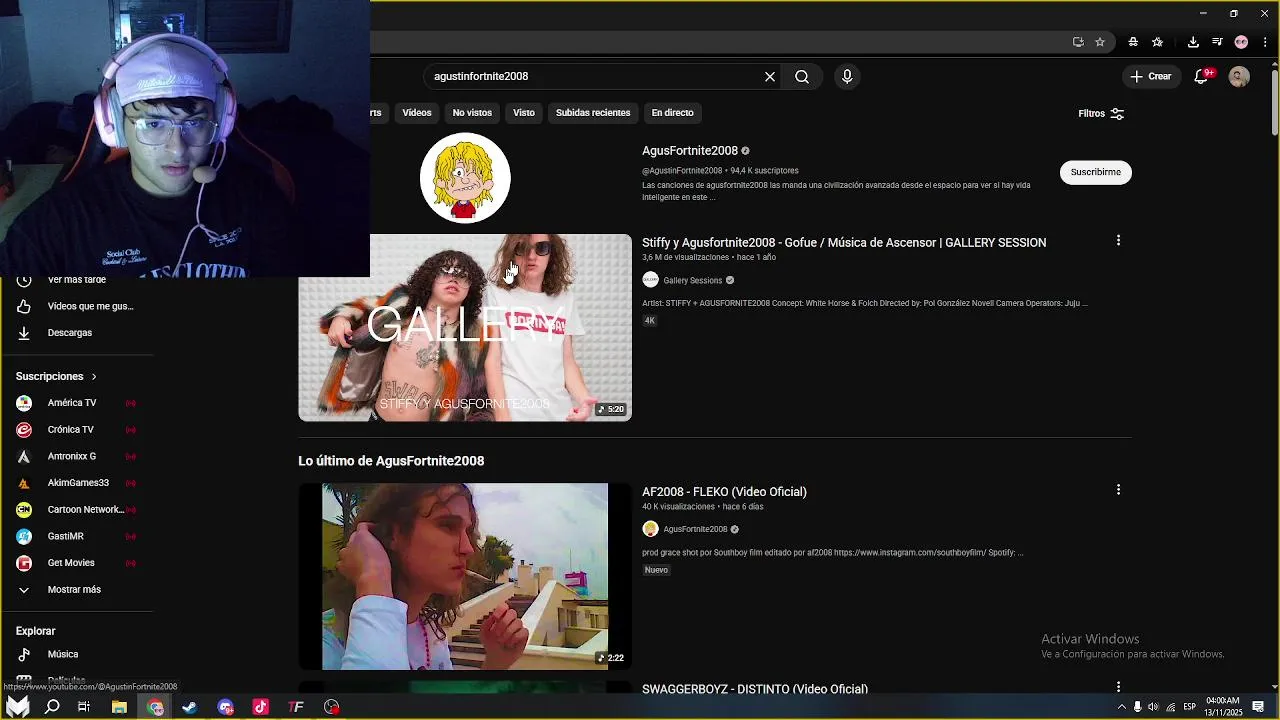Click the Crear button
The image size is (1280, 720).
pyautogui.click(x=1150, y=76)
